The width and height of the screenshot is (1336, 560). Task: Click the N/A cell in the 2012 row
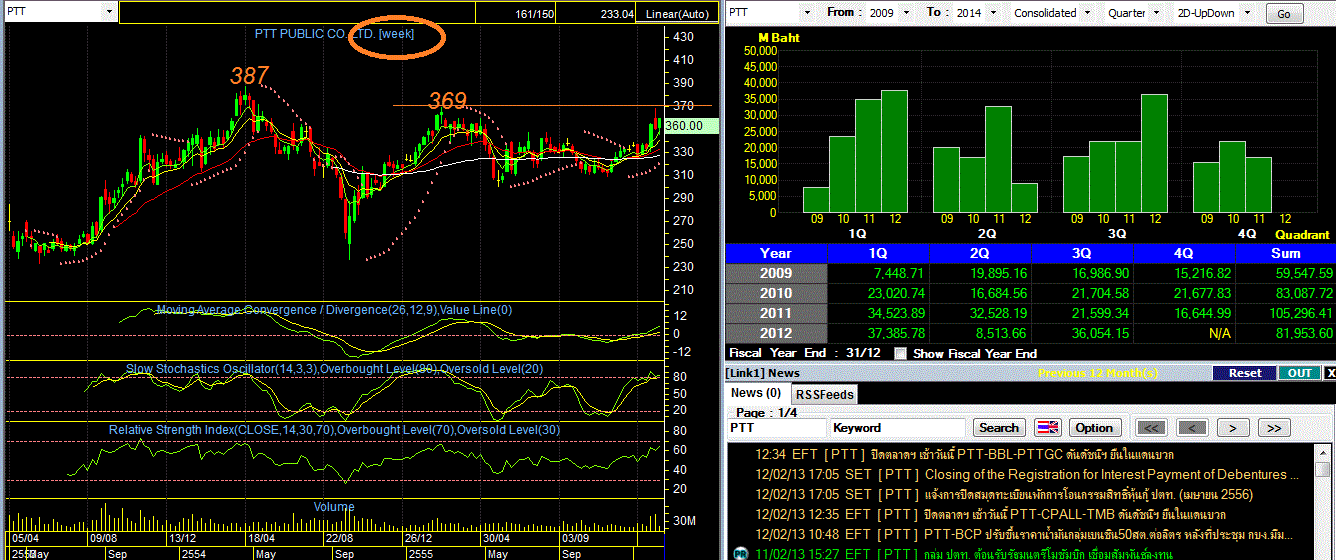1185,333
